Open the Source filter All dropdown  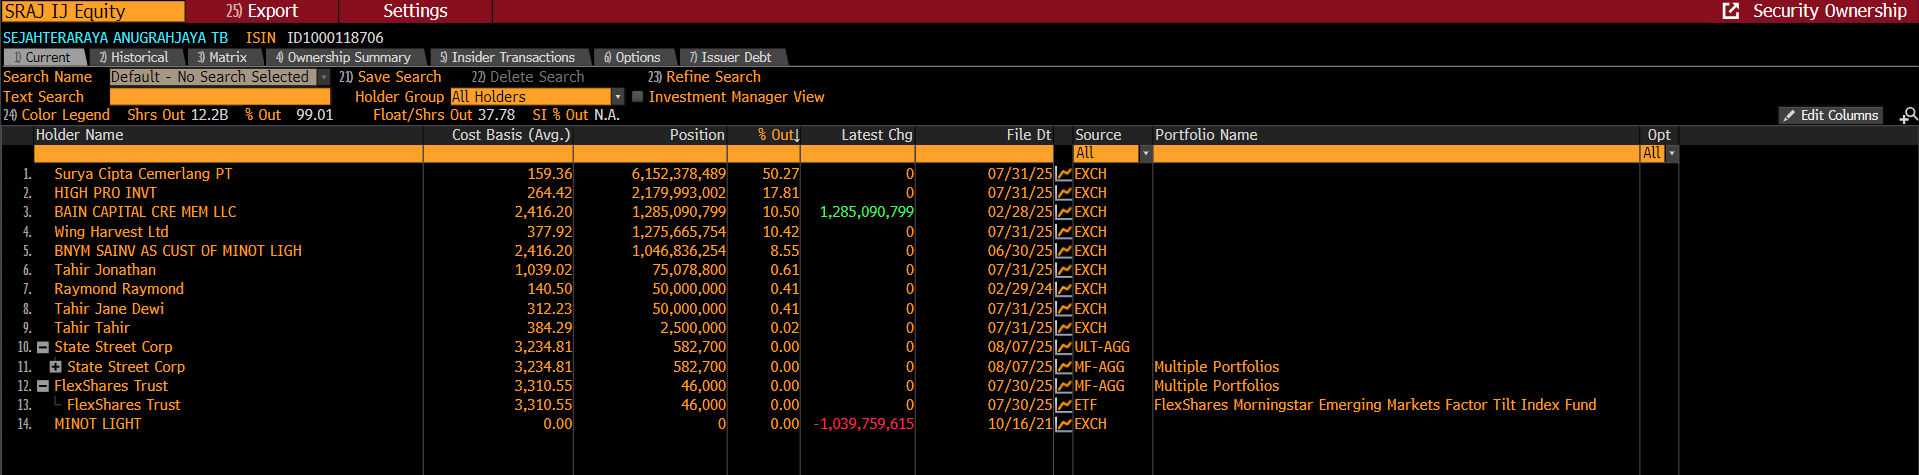(1146, 154)
